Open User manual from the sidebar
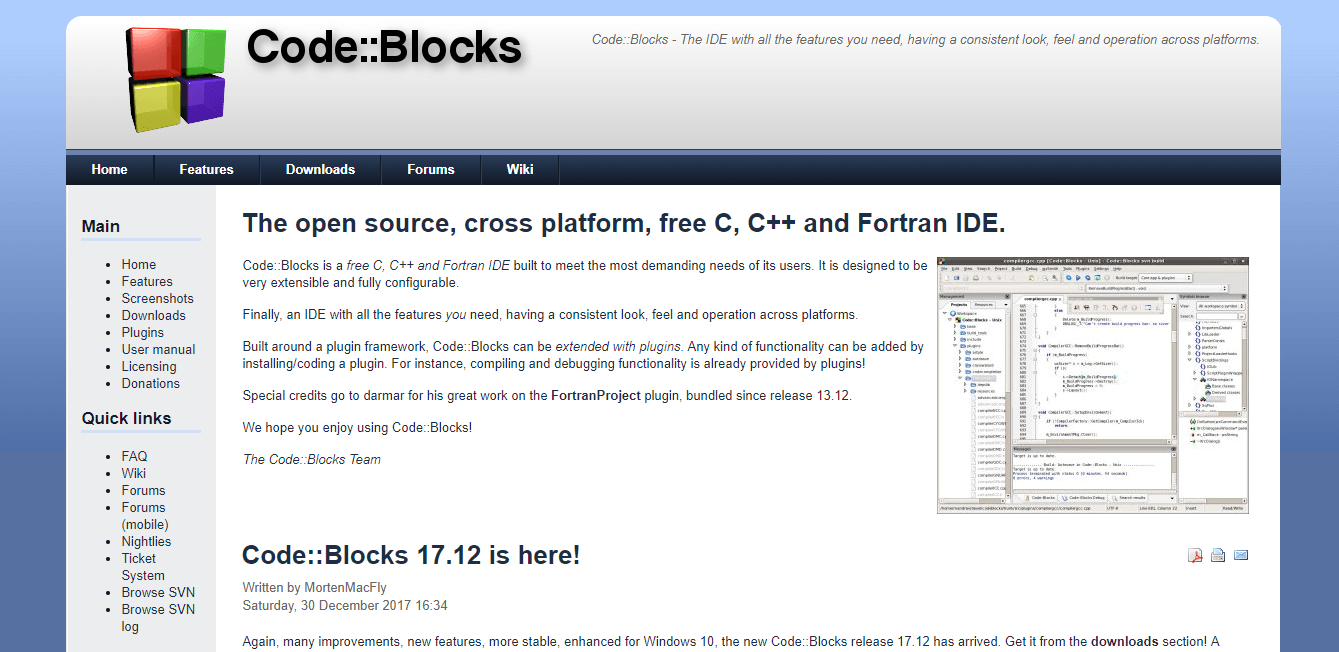The width and height of the screenshot is (1339, 652). [158, 349]
